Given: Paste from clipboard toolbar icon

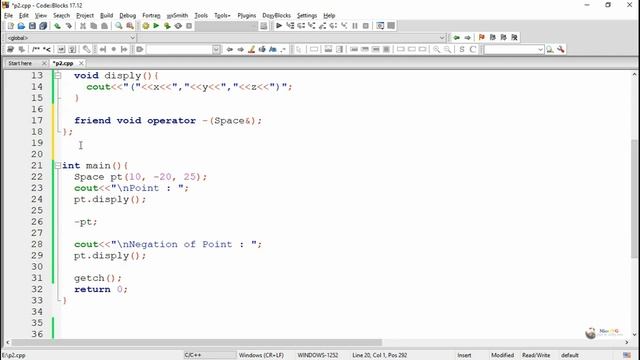Looking at the screenshot, I should point(104,26).
